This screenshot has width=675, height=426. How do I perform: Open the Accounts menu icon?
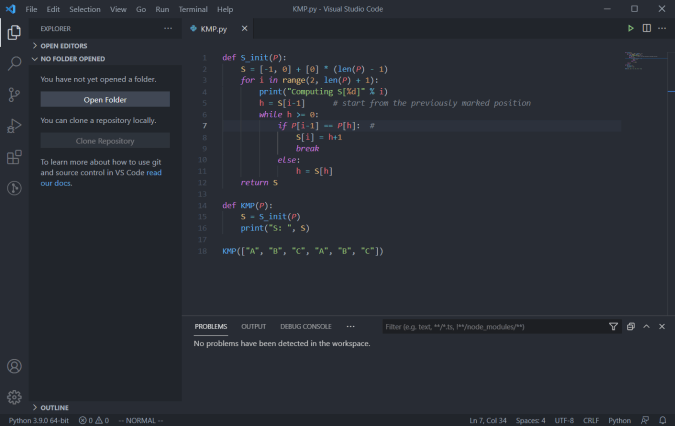point(14,366)
